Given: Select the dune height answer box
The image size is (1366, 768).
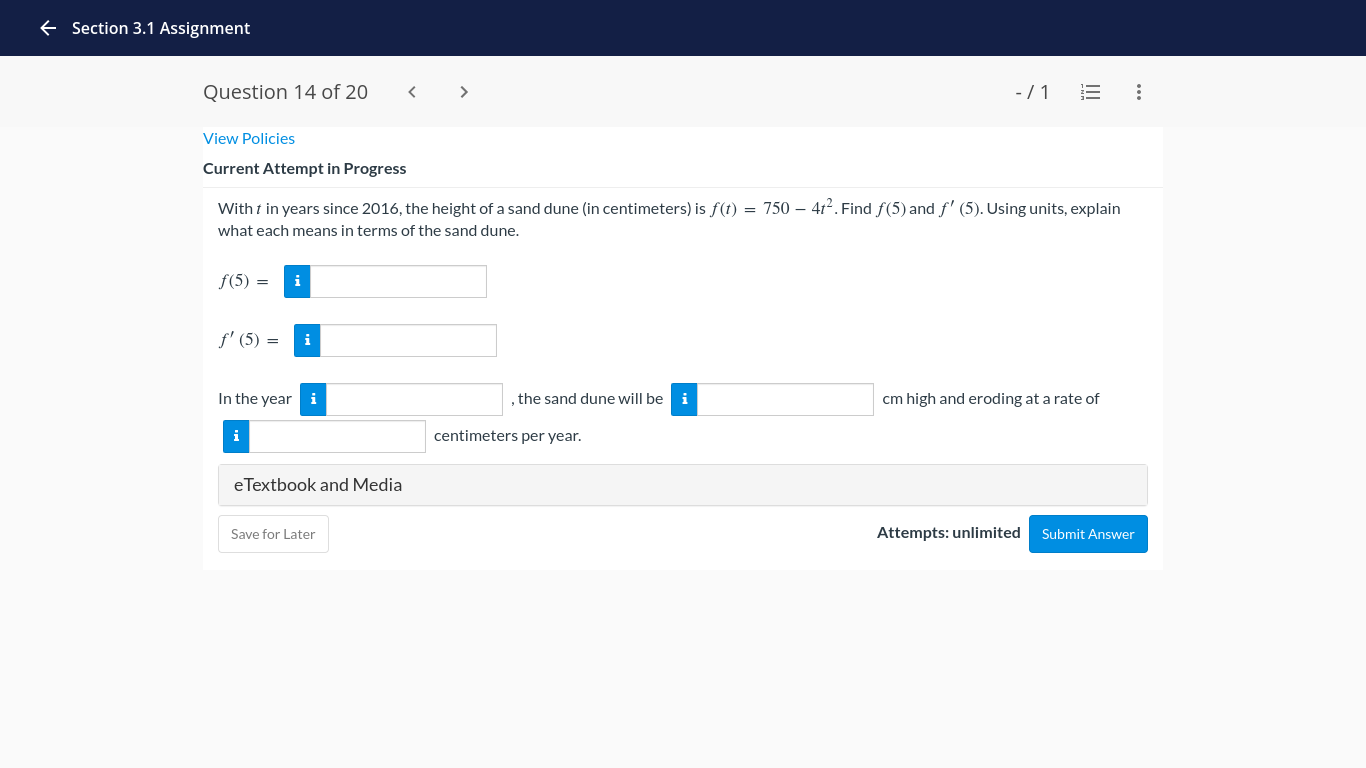Looking at the screenshot, I should pyautogui.click(x=785, y=399).
